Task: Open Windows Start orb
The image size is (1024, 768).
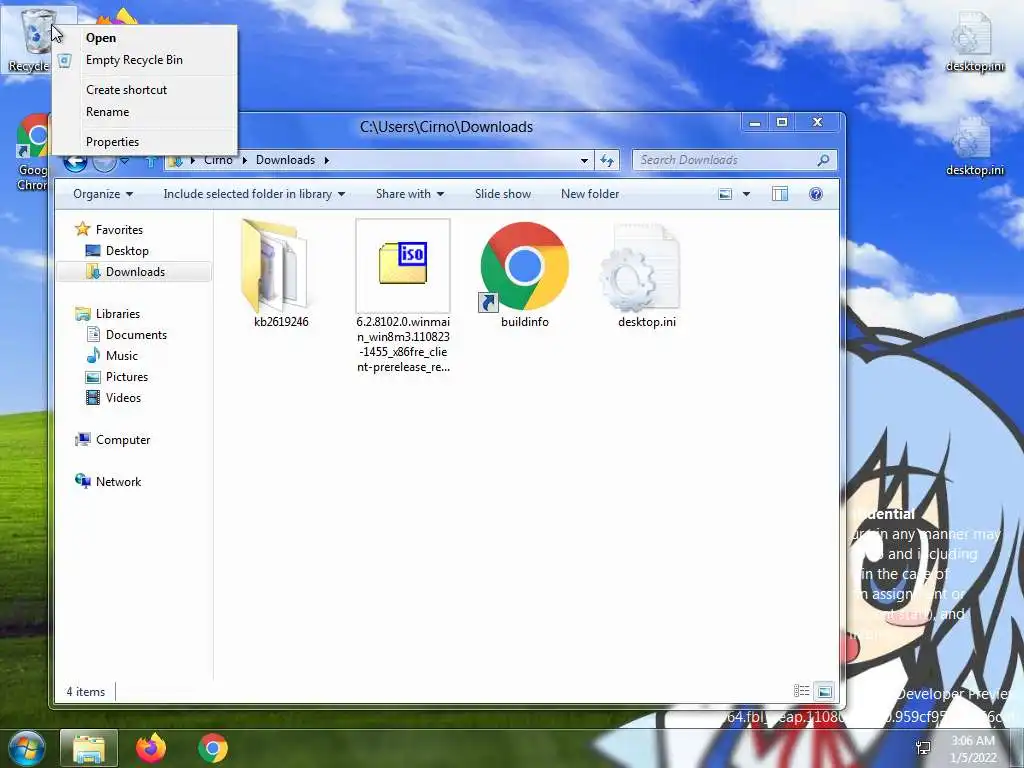Action: pos(27,748)
